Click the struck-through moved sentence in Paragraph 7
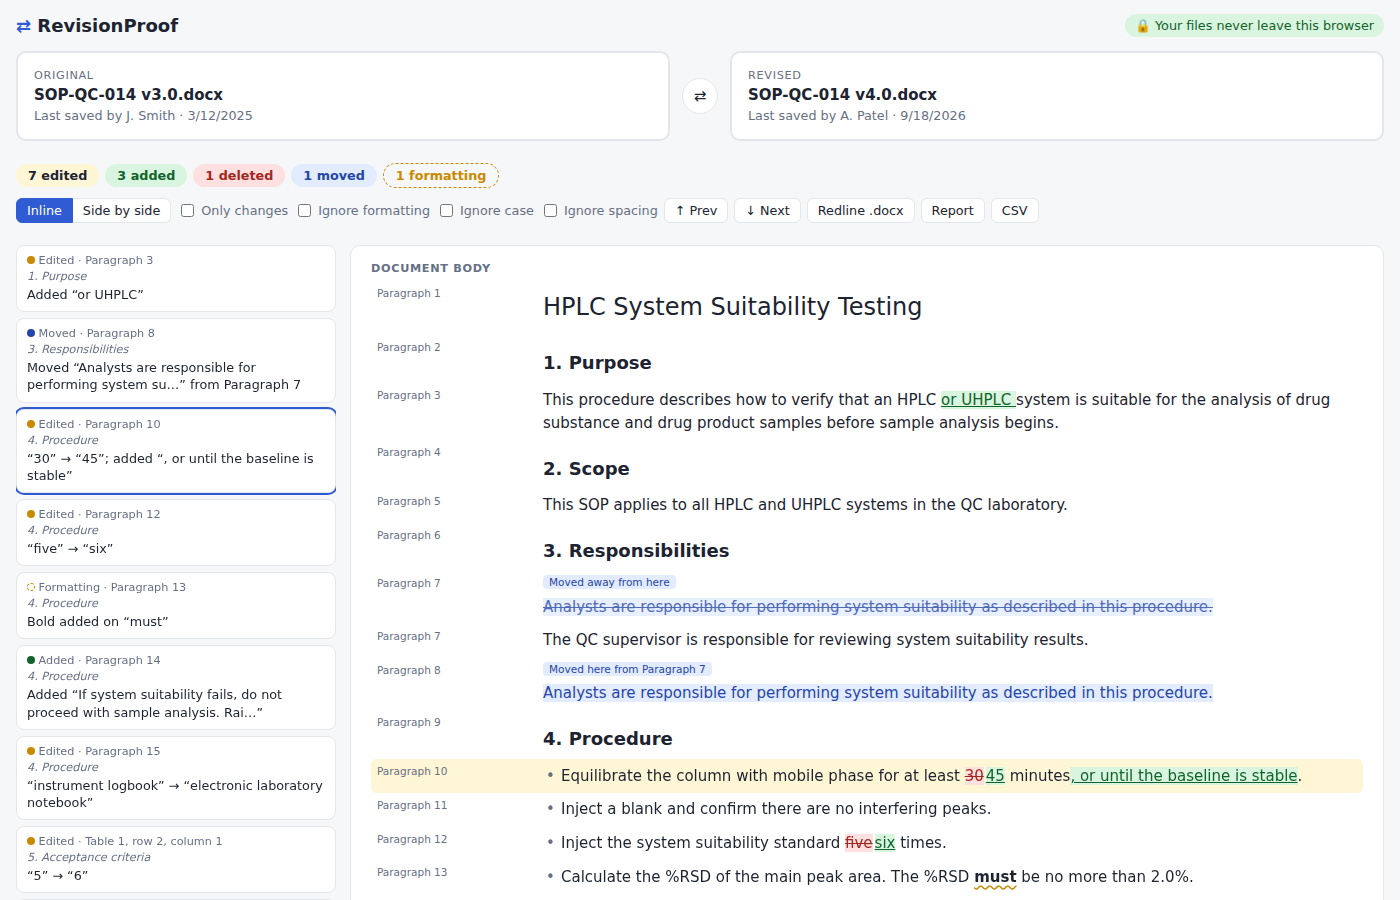 pos(877,607)
